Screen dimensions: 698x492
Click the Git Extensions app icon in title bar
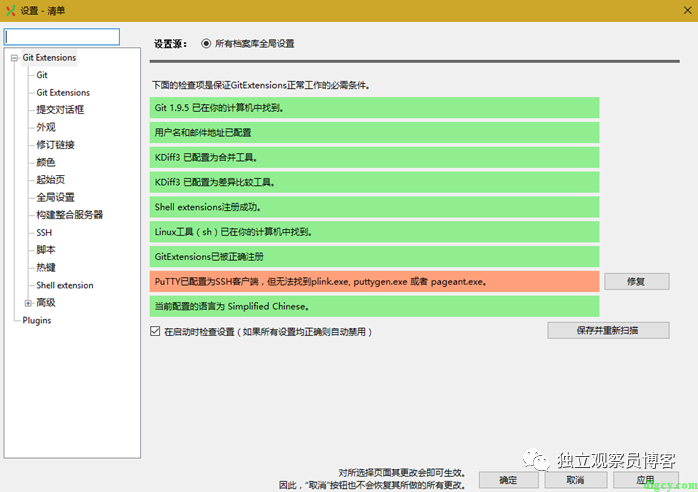tap(11, 10)
